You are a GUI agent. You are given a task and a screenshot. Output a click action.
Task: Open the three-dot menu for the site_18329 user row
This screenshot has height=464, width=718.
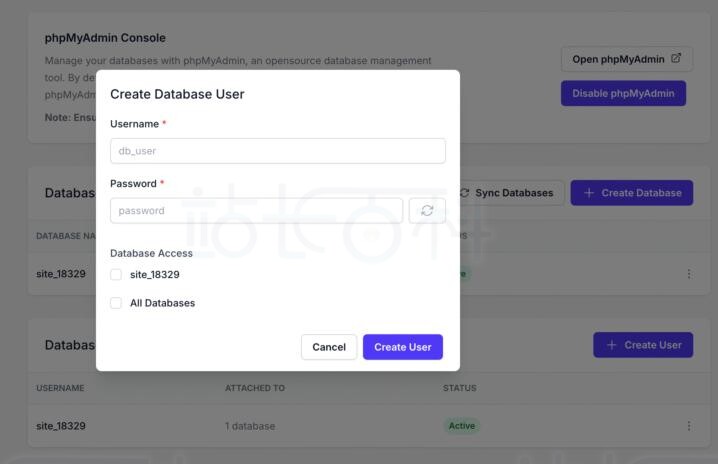[688, 426]
